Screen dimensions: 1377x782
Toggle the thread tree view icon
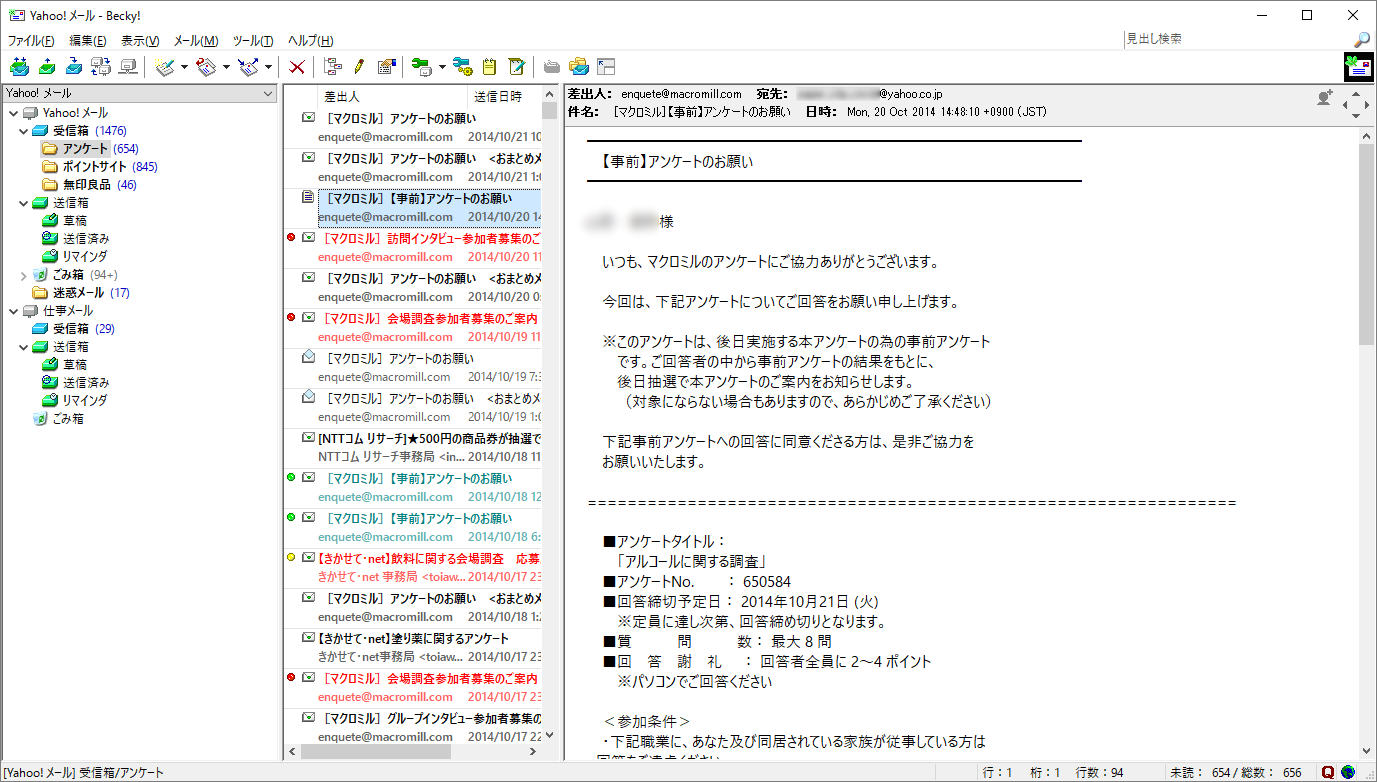(334, 67)
